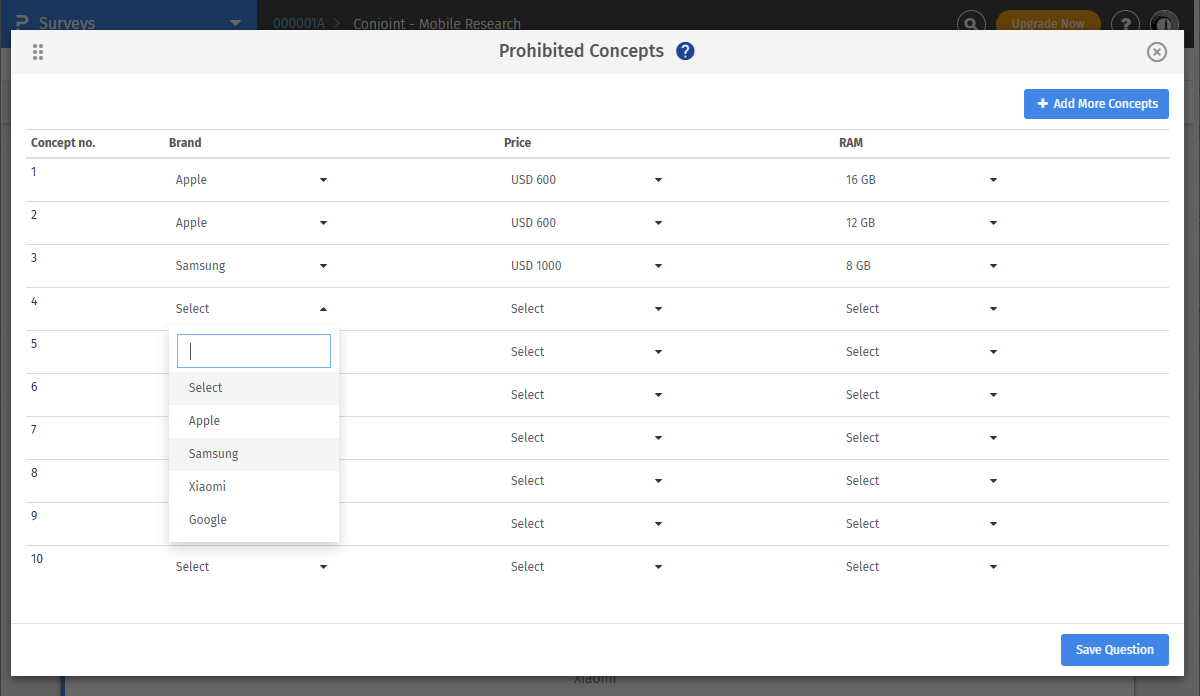The width and height of the screenshot is (1200, 696).
Task: Choose Xiaomi from the brand list
Action: click(208, 487)
